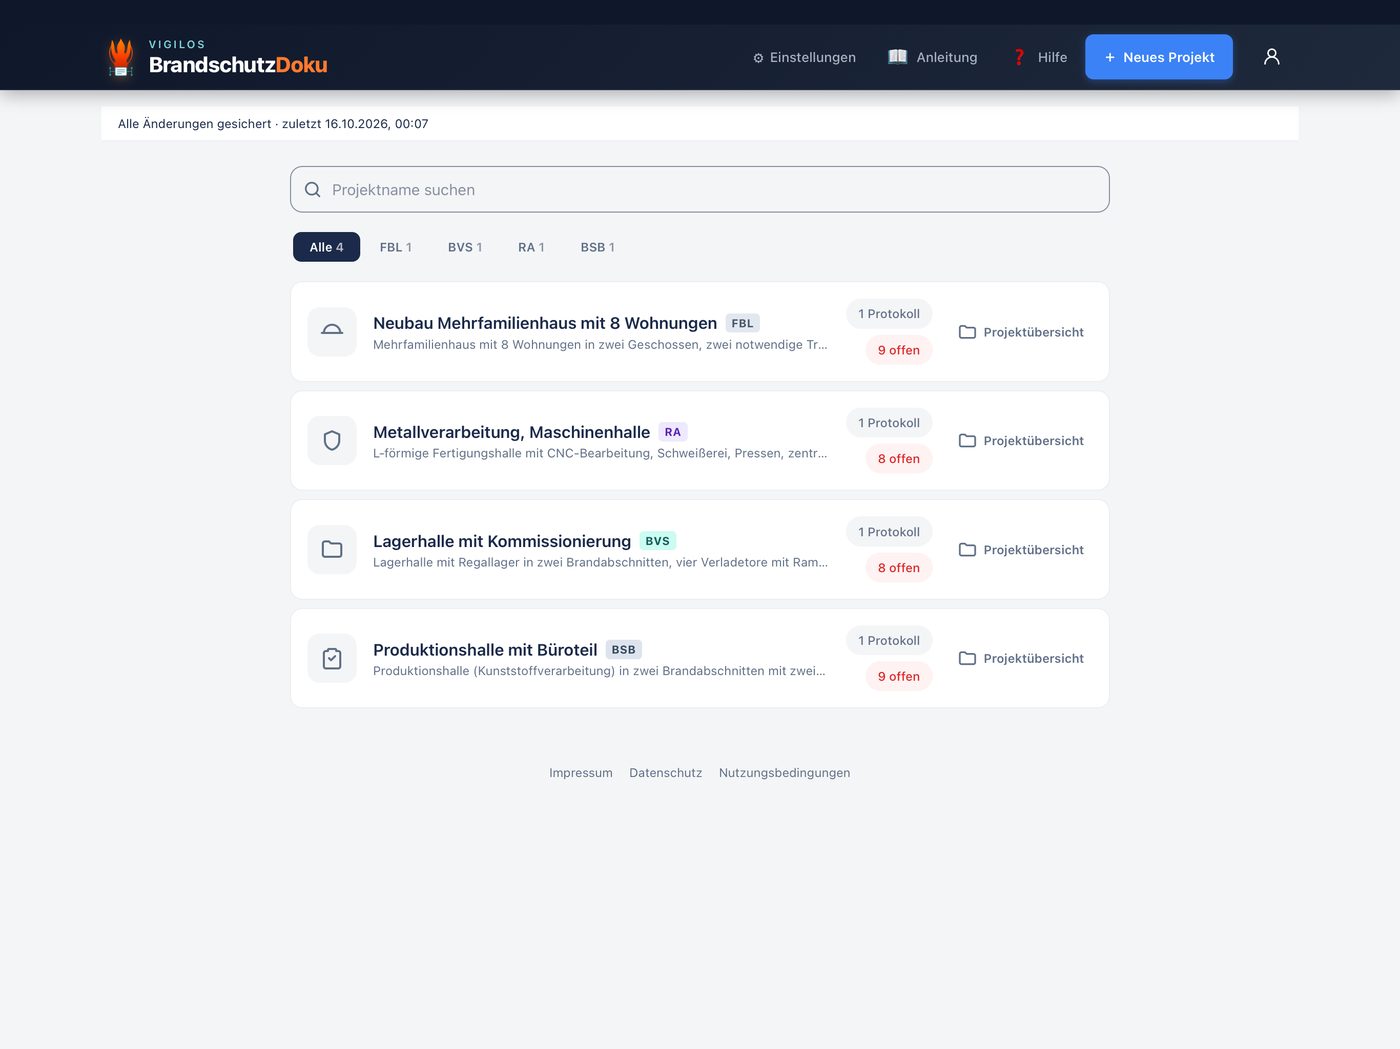Create a new project with Neues Projekt
Viewport: 1400px width, 1049px height.
pos(1159,57)
